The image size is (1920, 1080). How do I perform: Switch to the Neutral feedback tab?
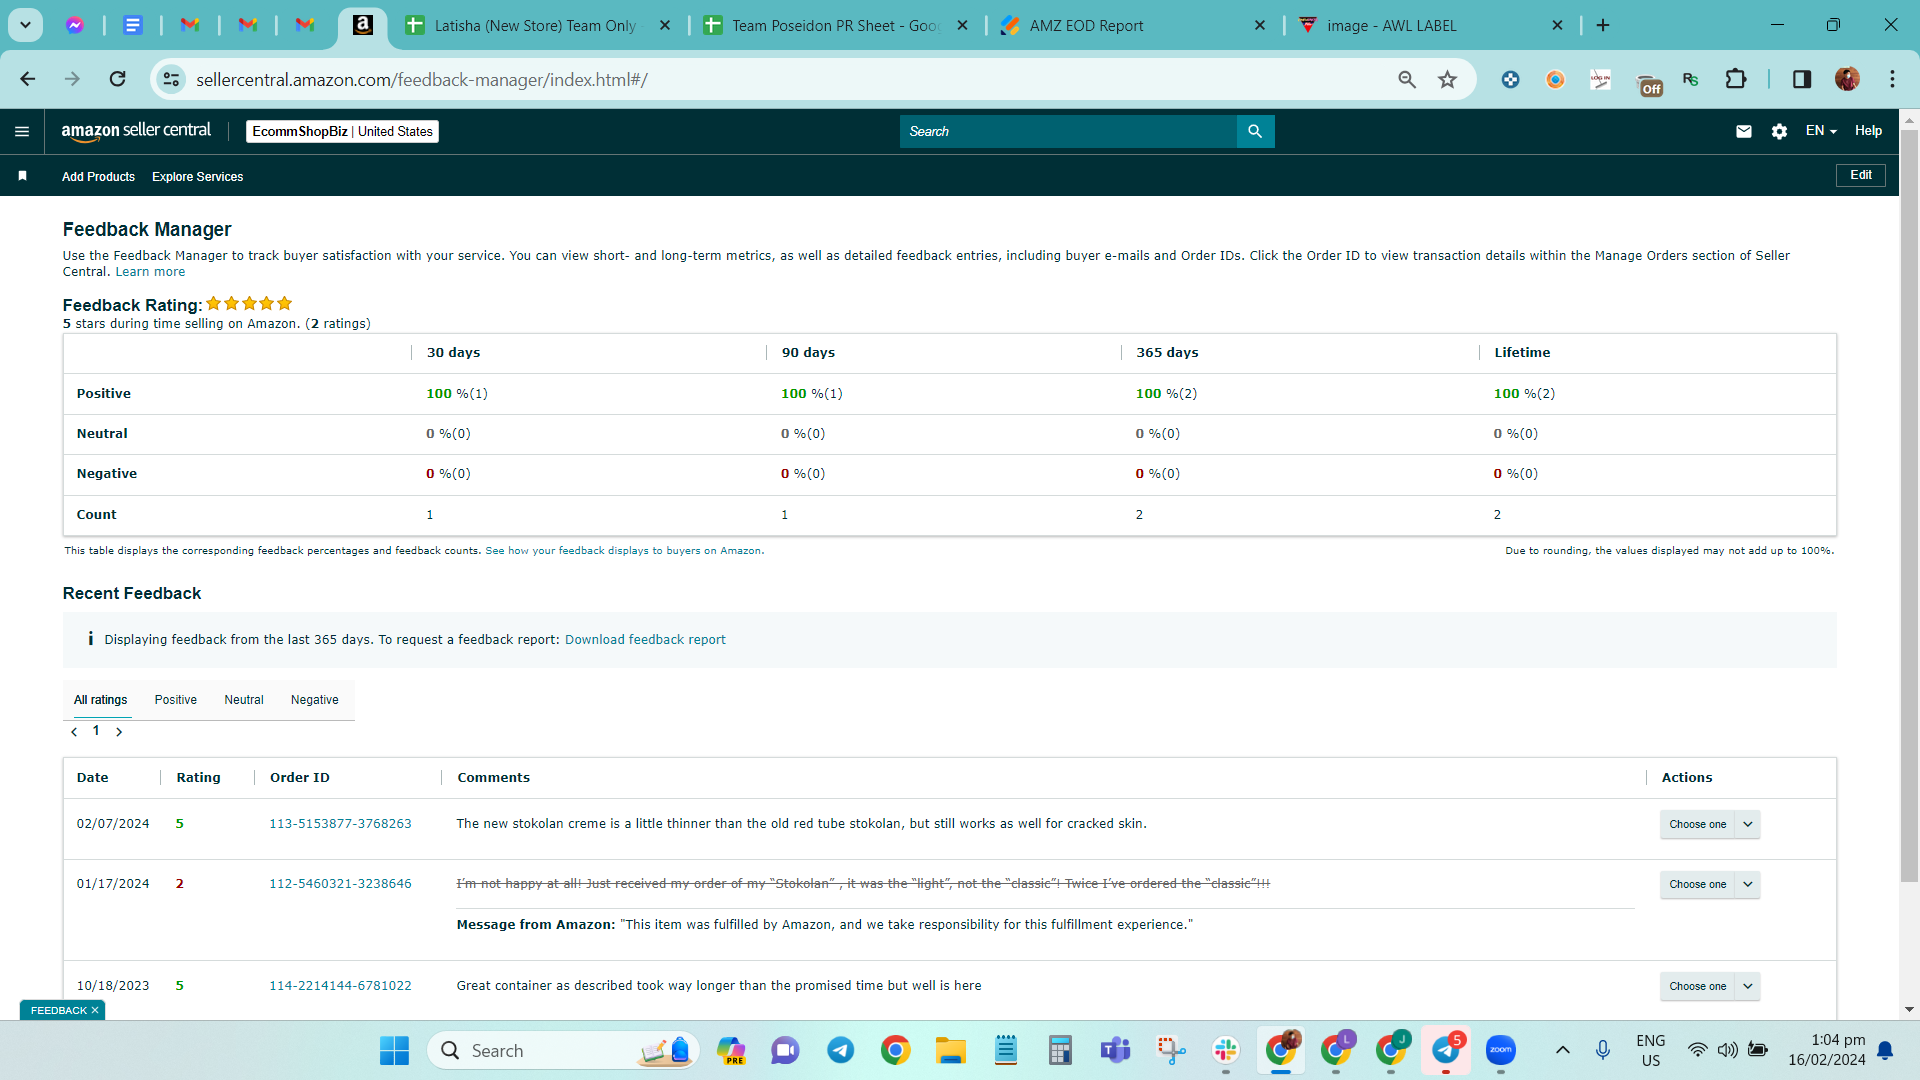click(x=244, y=700)
